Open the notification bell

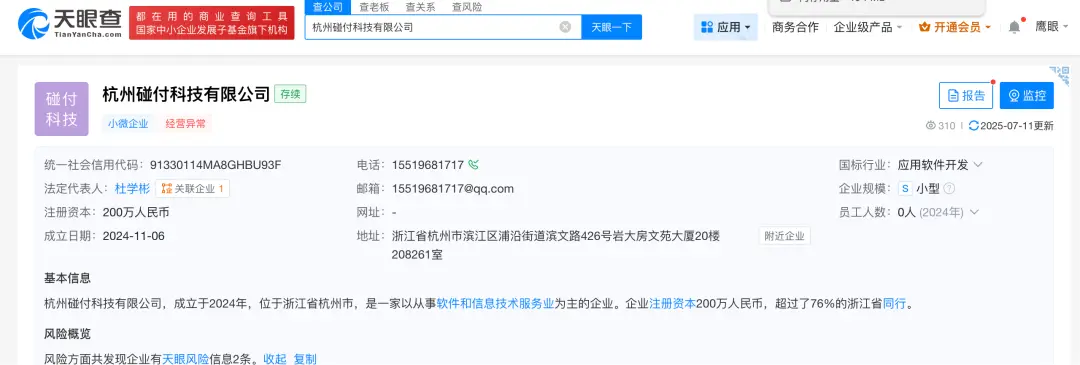pos(1015,27)
